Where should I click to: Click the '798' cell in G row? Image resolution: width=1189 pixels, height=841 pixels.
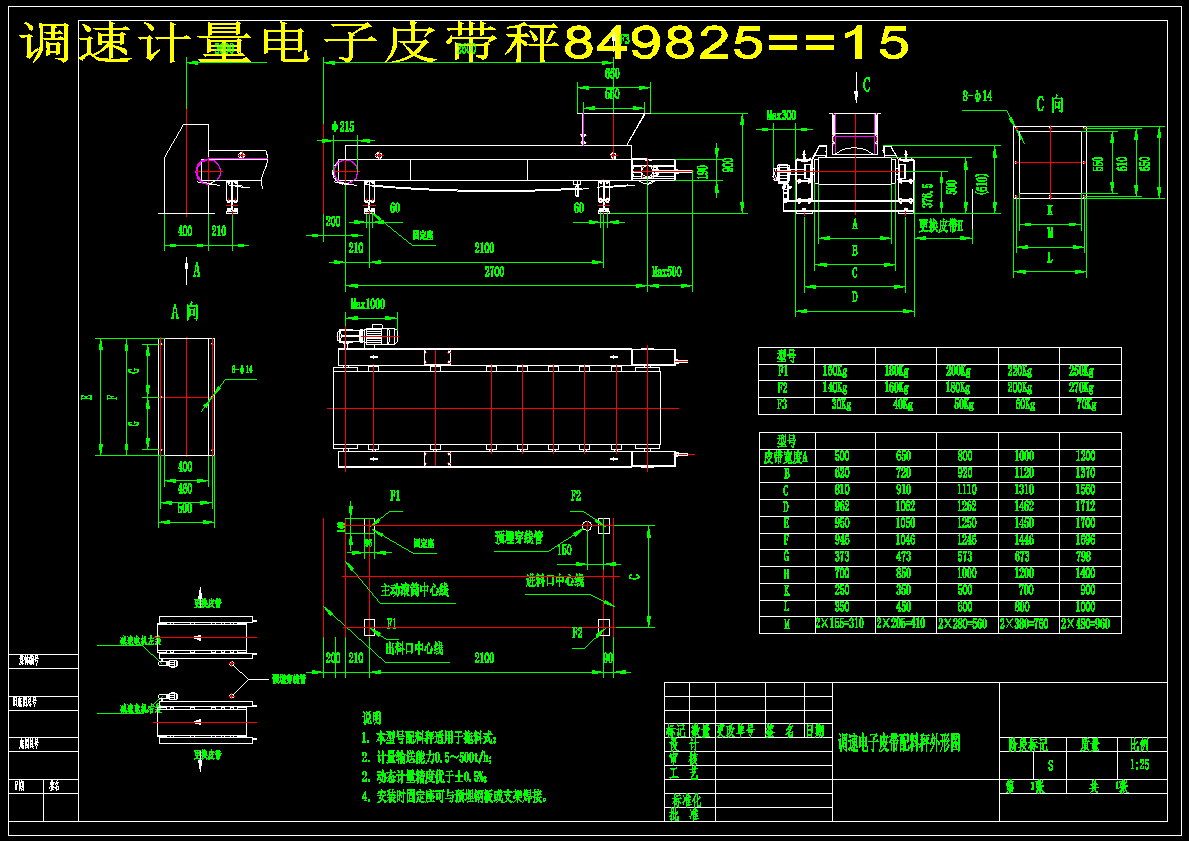[x=1086, y=557]
